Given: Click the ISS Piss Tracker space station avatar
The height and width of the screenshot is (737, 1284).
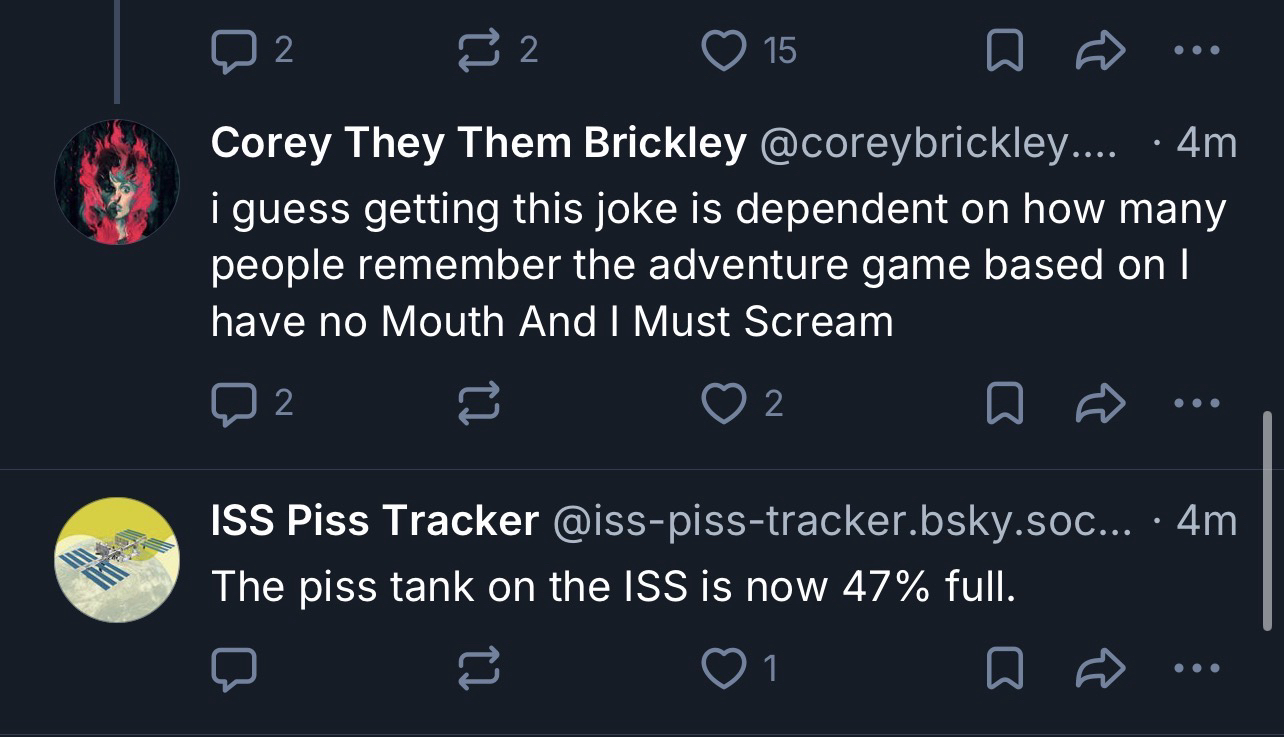Looking at the screenshot, I should pyautogui.click(x=117, y=559).
